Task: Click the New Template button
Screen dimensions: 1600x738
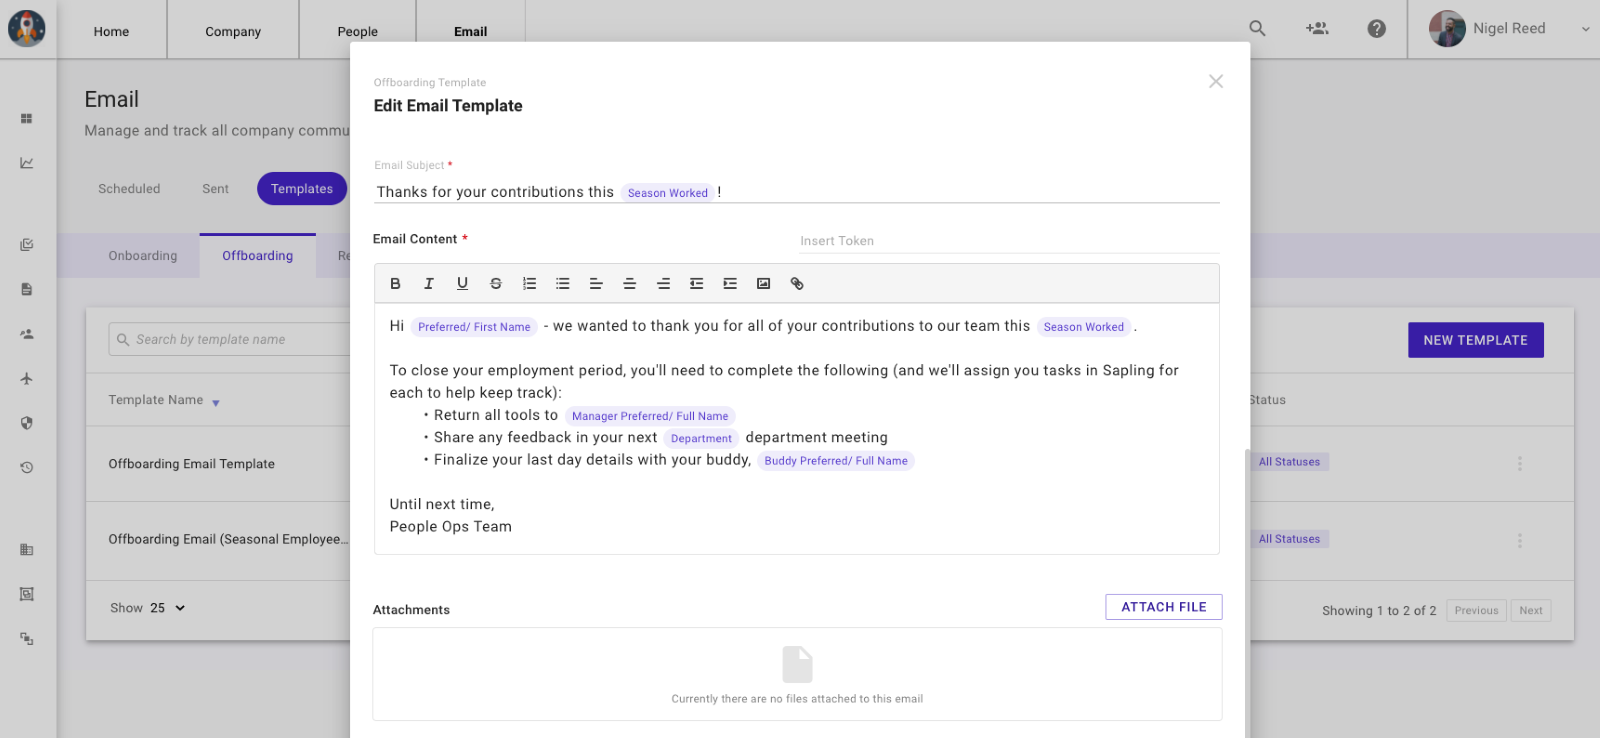Action: (1475, 340)
